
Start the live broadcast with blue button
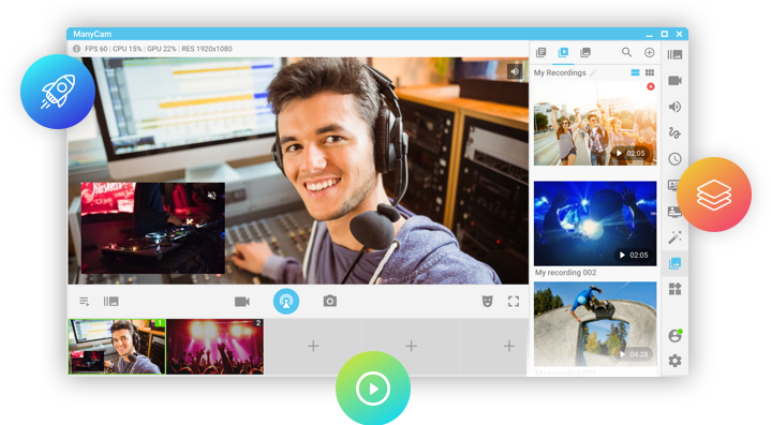click(x=286, y=301)
